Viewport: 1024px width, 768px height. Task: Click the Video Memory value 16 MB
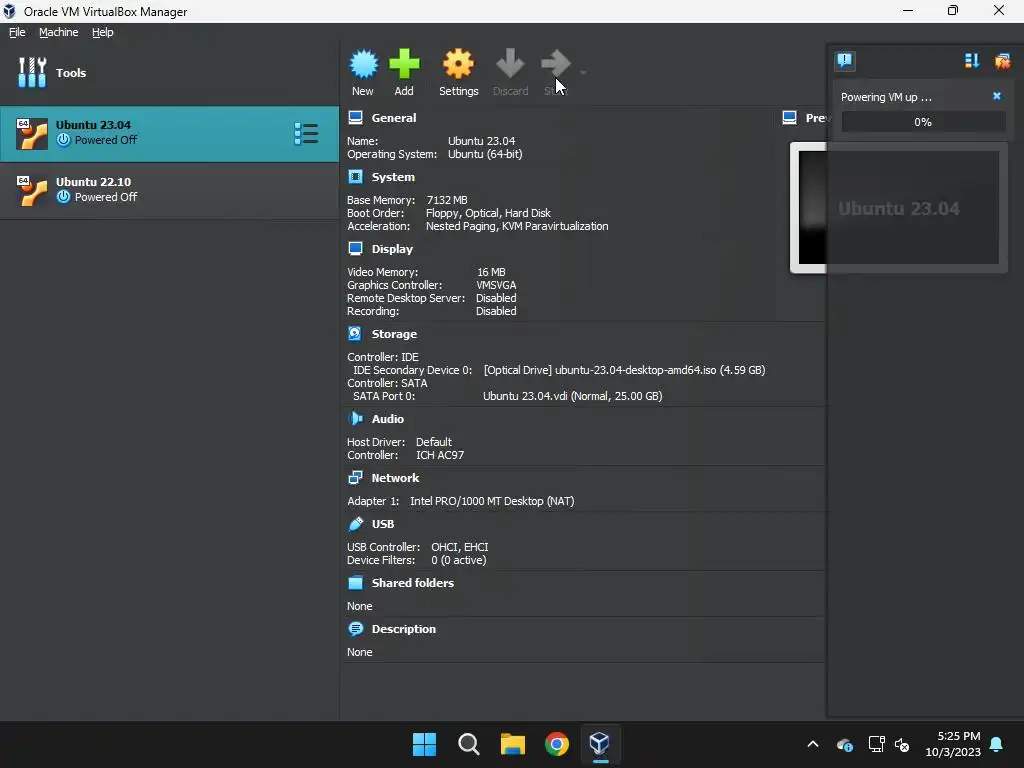pyautogui.click(x=491, y=272)
